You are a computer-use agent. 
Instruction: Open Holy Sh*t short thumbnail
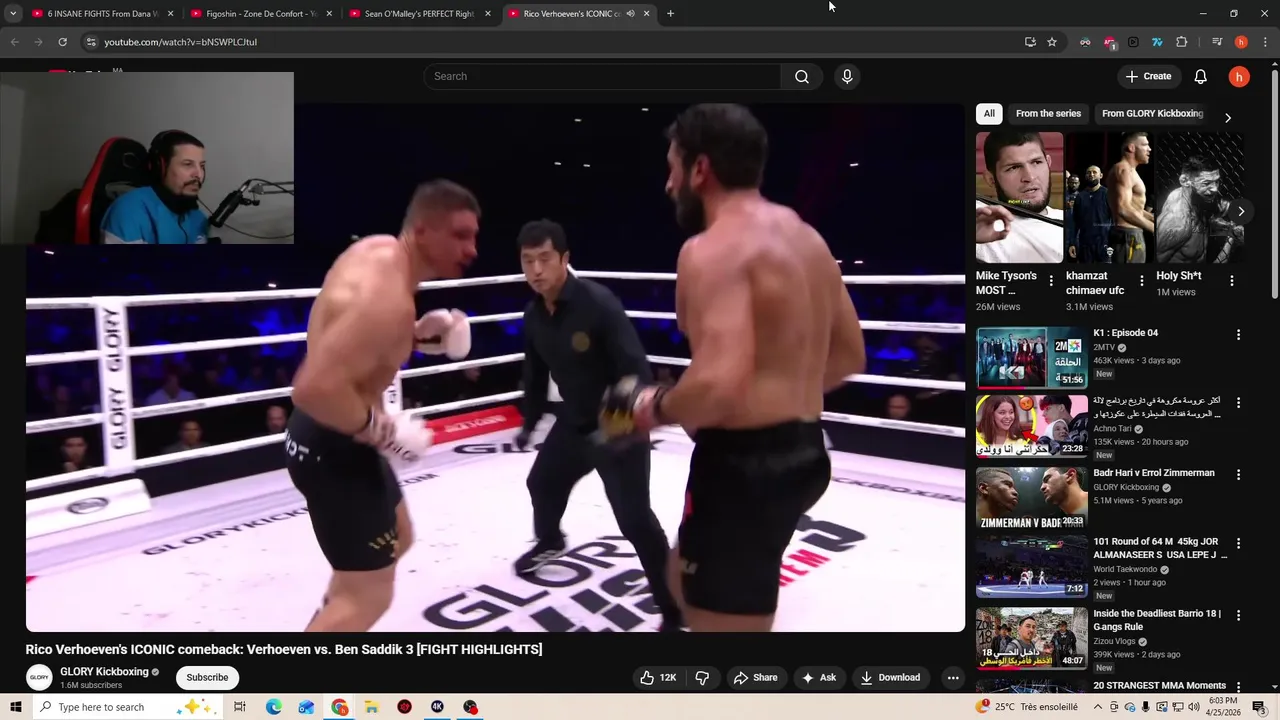pos(1200,198)
